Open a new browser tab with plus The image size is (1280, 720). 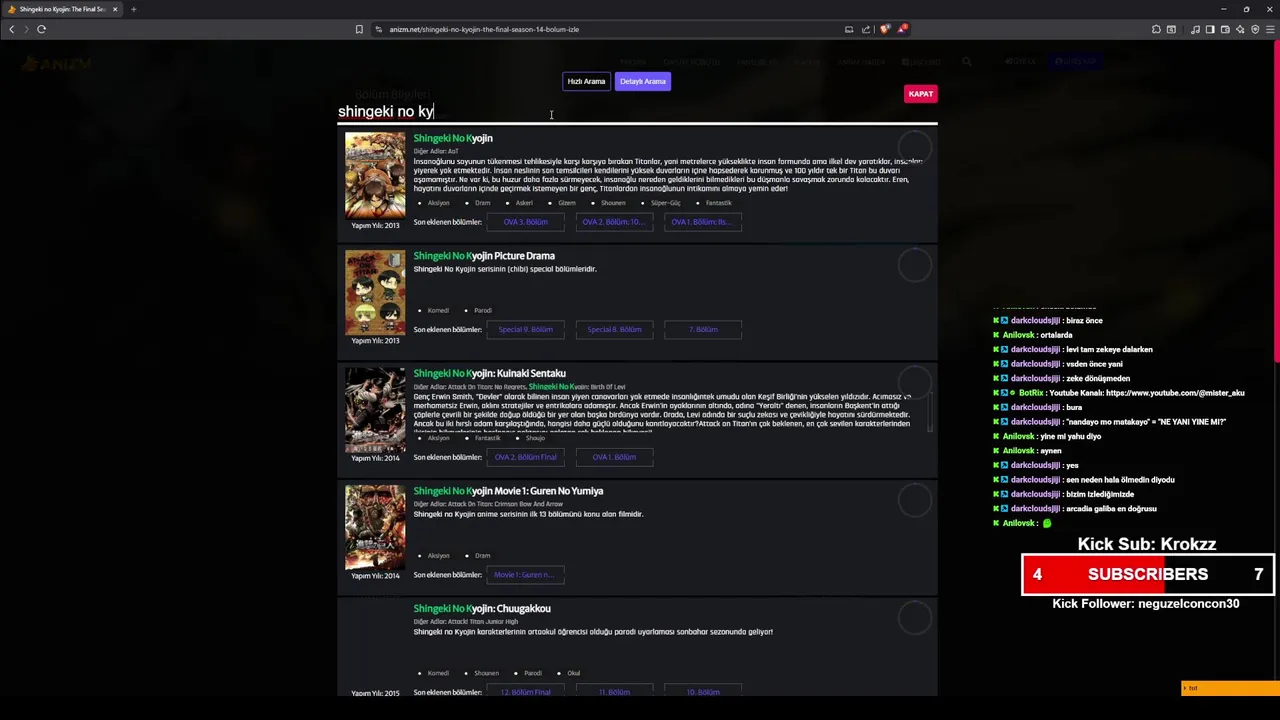[133, 9]
